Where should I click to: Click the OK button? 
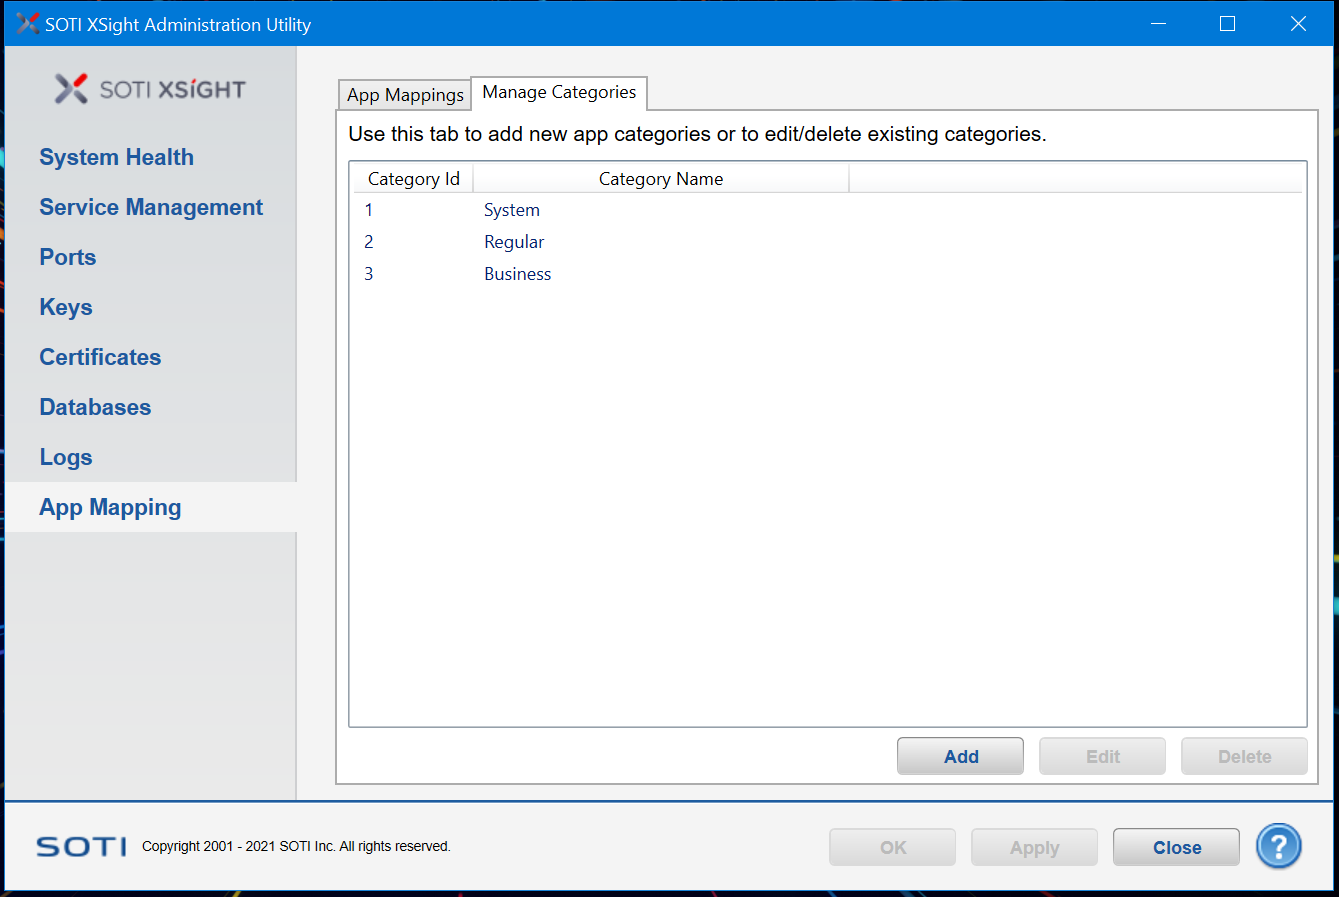coord(892,847)
